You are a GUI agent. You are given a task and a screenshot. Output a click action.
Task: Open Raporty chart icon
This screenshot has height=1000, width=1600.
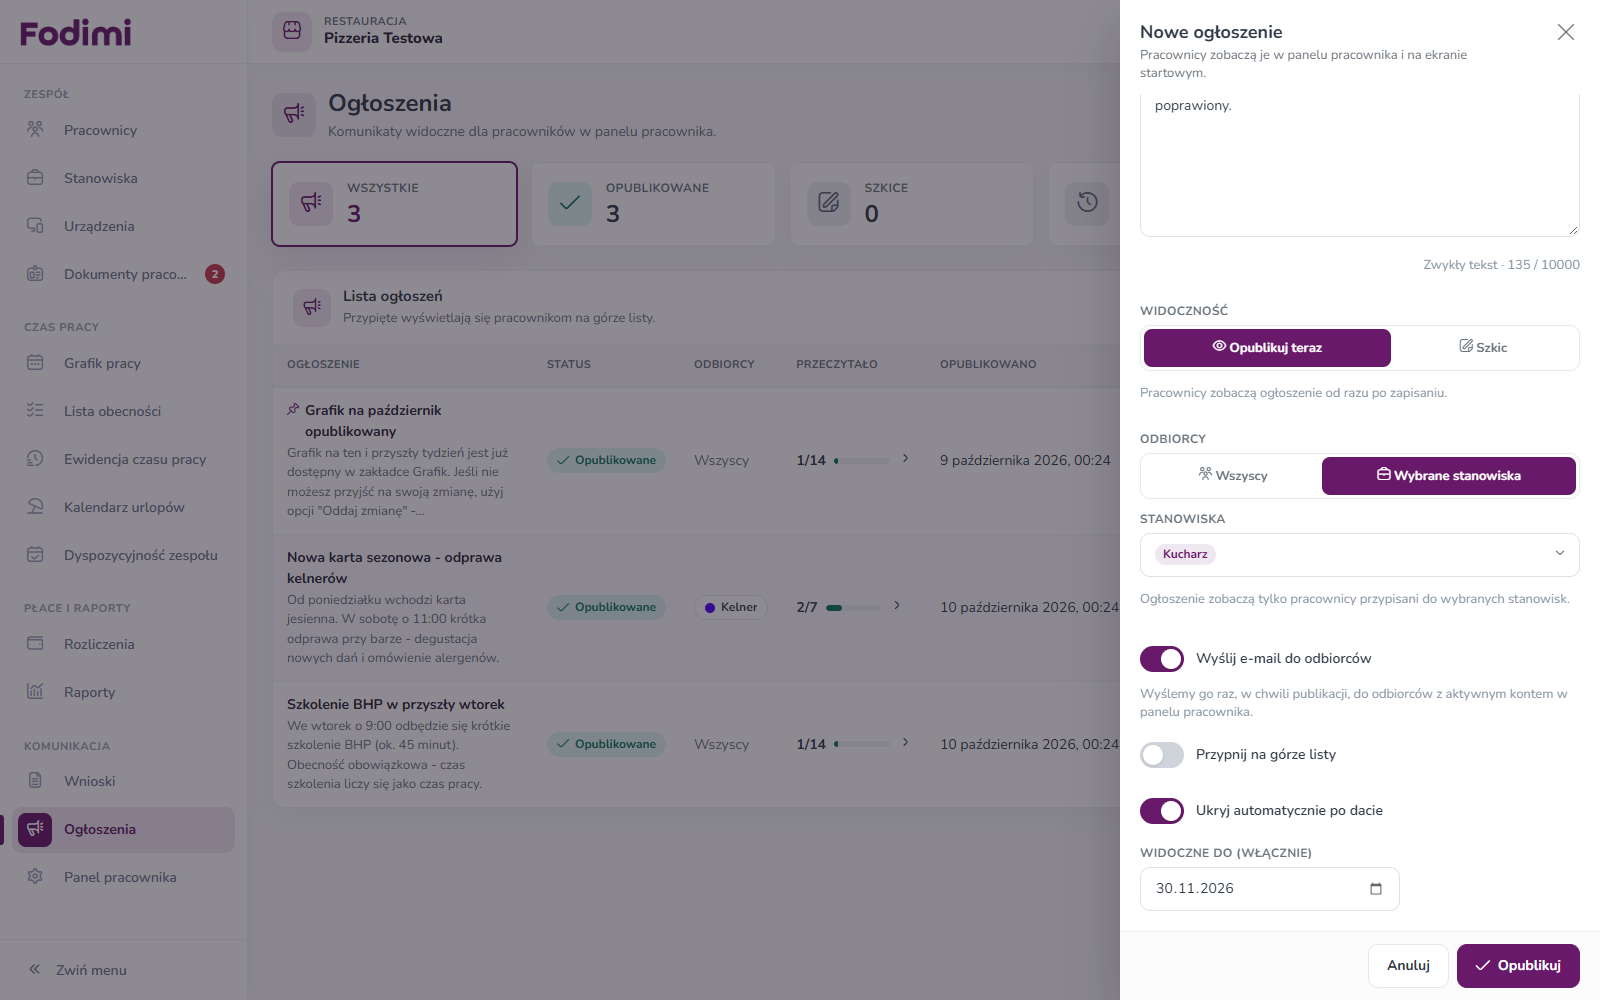tap(35, 692)
